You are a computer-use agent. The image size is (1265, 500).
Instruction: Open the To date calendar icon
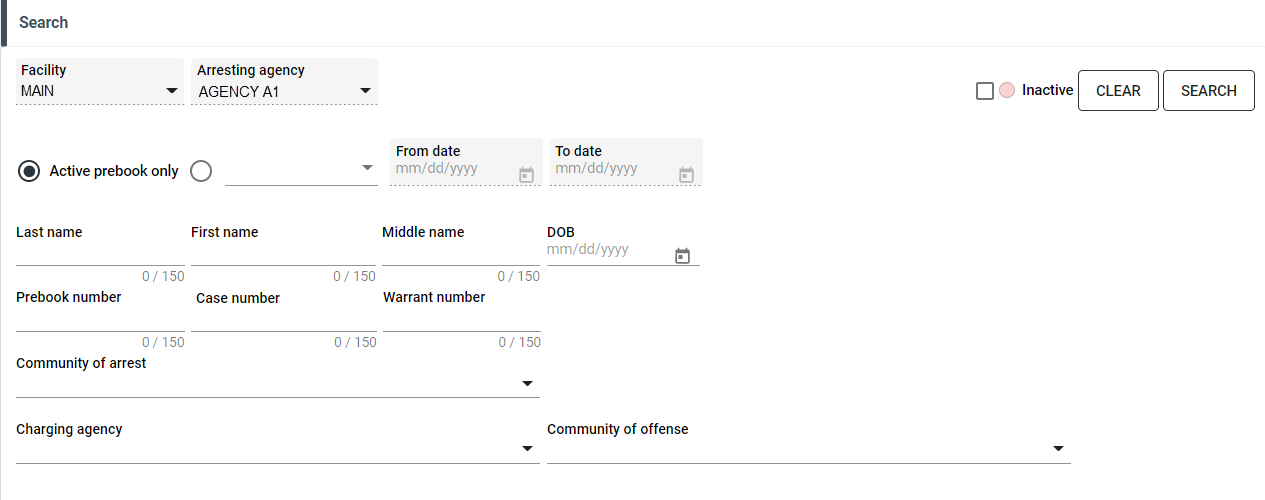point(686,175)
